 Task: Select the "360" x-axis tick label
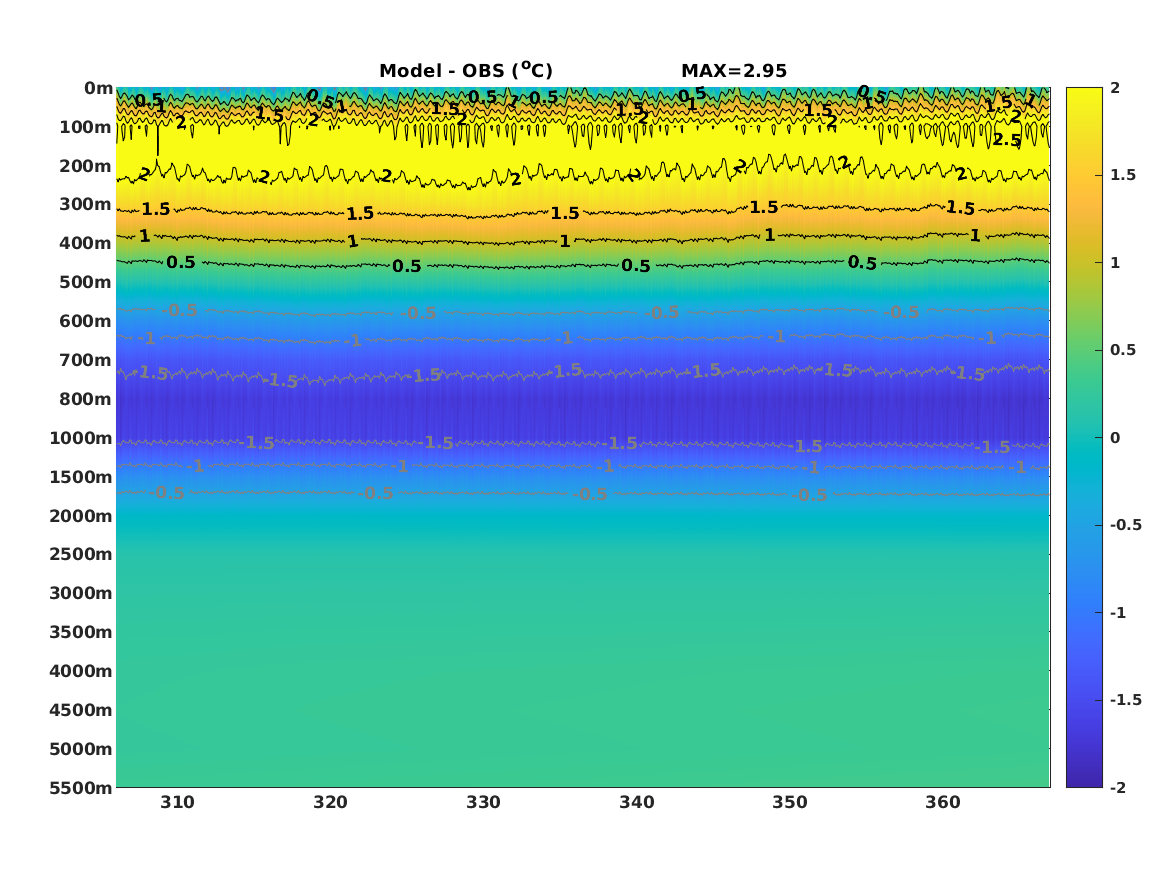(943, 803)
